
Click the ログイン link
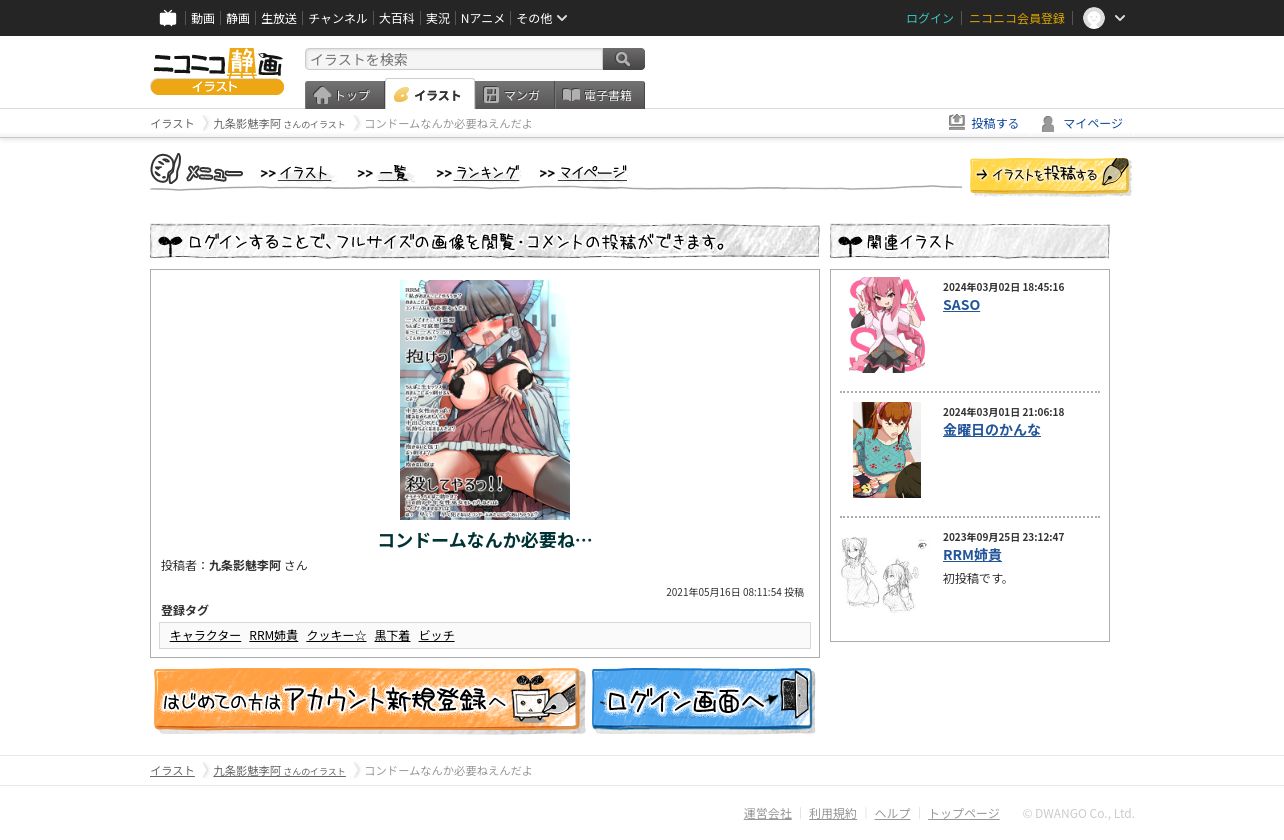point(930,18)
